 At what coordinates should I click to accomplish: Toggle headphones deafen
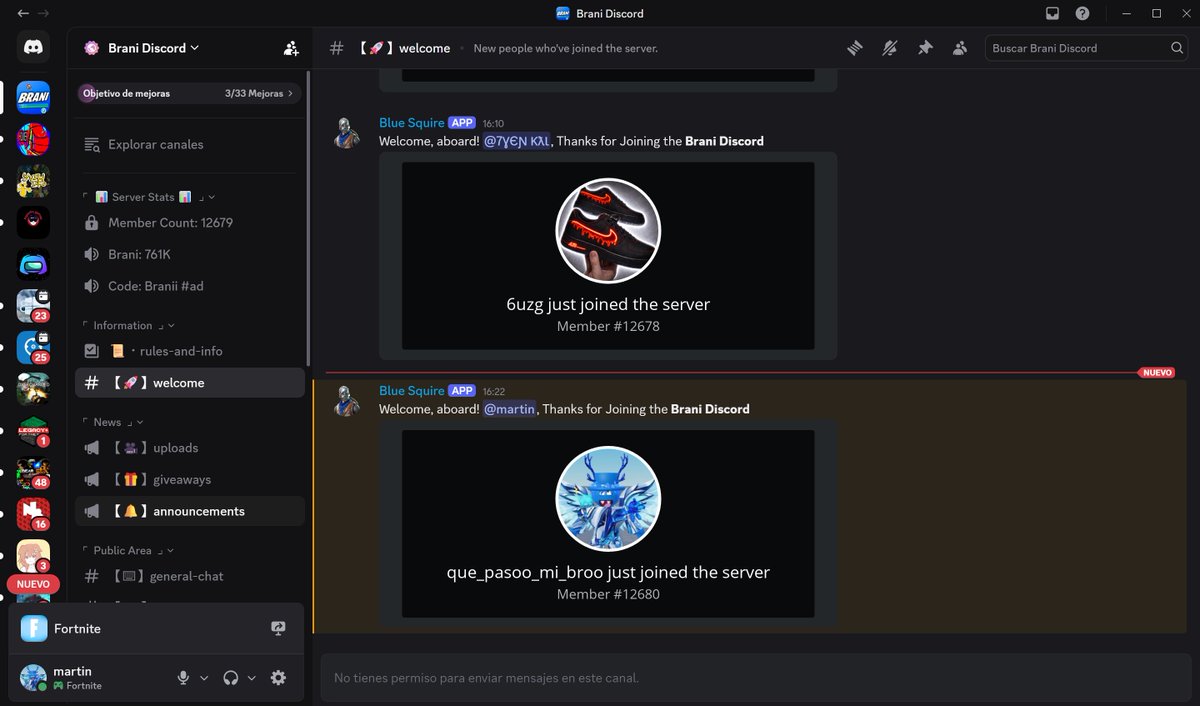tap(231, 678)
